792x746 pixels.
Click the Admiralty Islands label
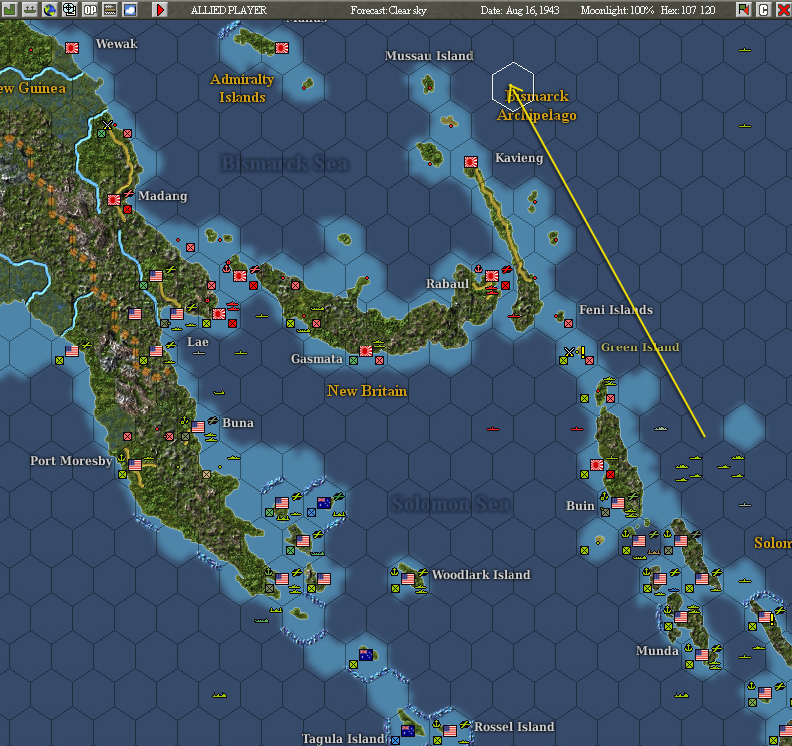click(242, 88)
